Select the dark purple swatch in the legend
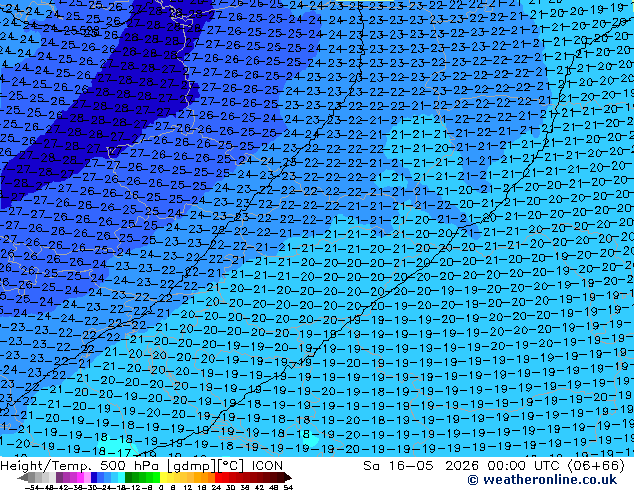Viewport: 634px width, 490px height. coord(59,477)
